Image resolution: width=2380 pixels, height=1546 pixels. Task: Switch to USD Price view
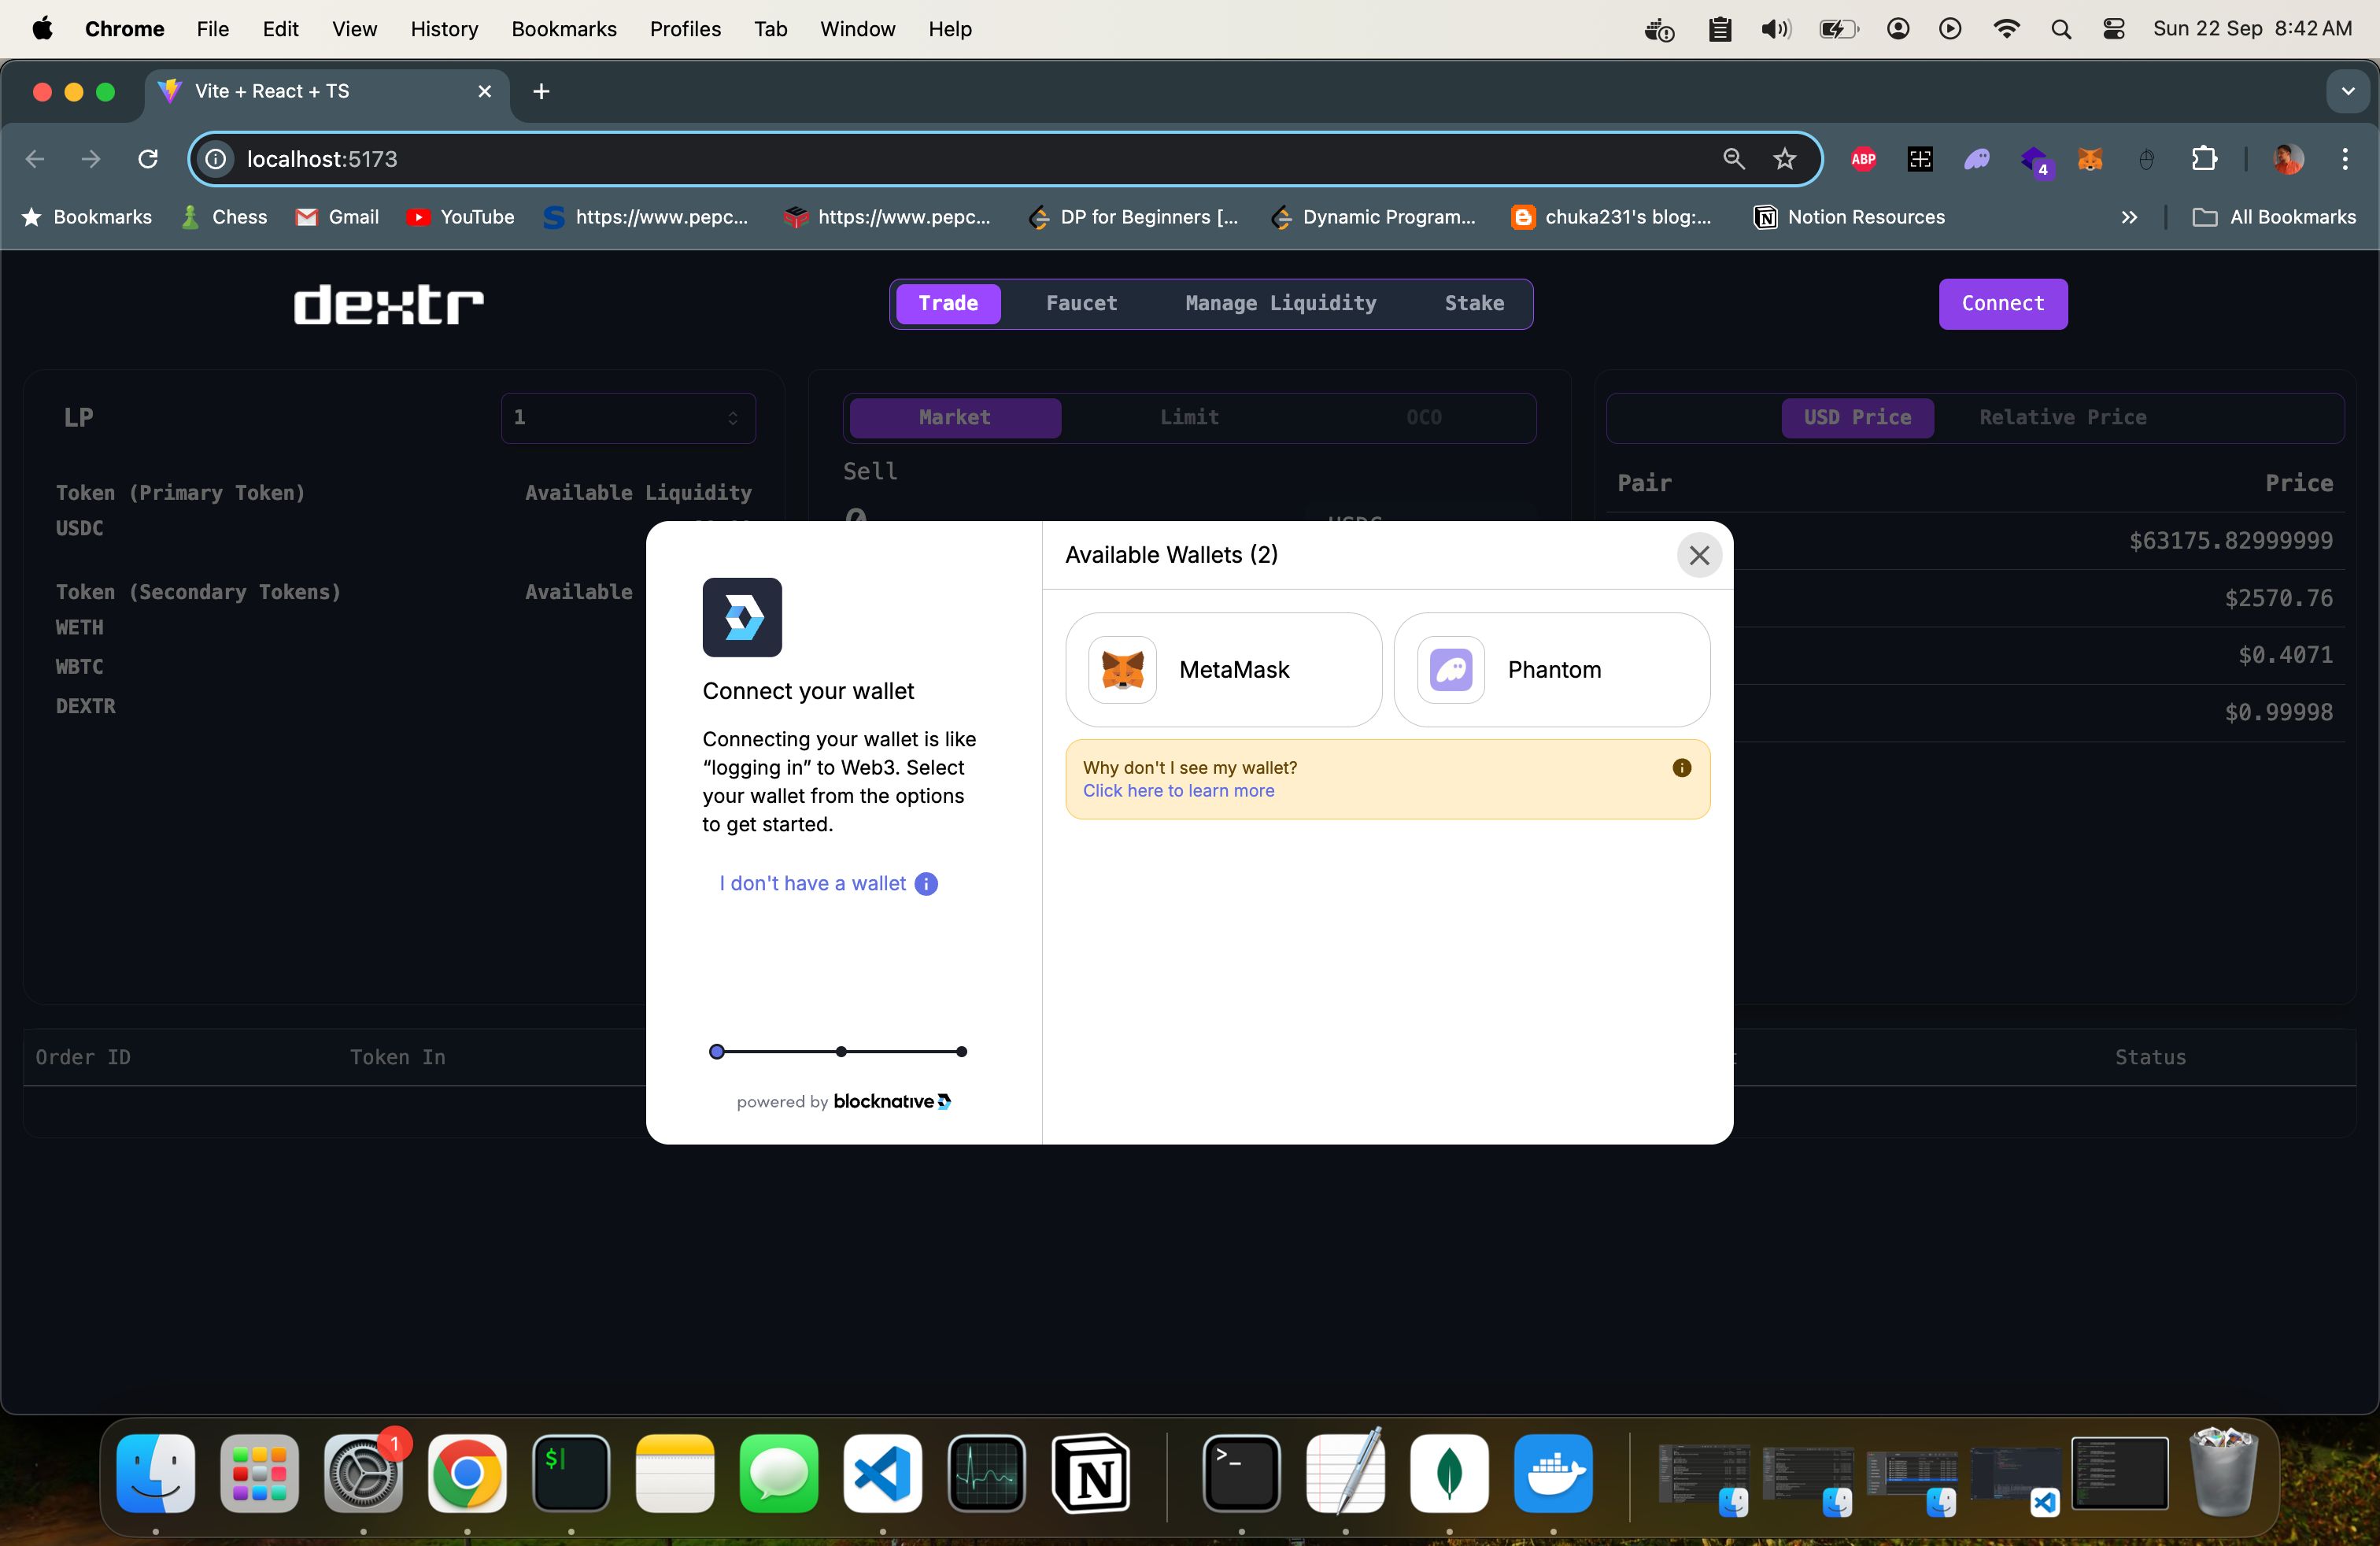(1858, 416)
